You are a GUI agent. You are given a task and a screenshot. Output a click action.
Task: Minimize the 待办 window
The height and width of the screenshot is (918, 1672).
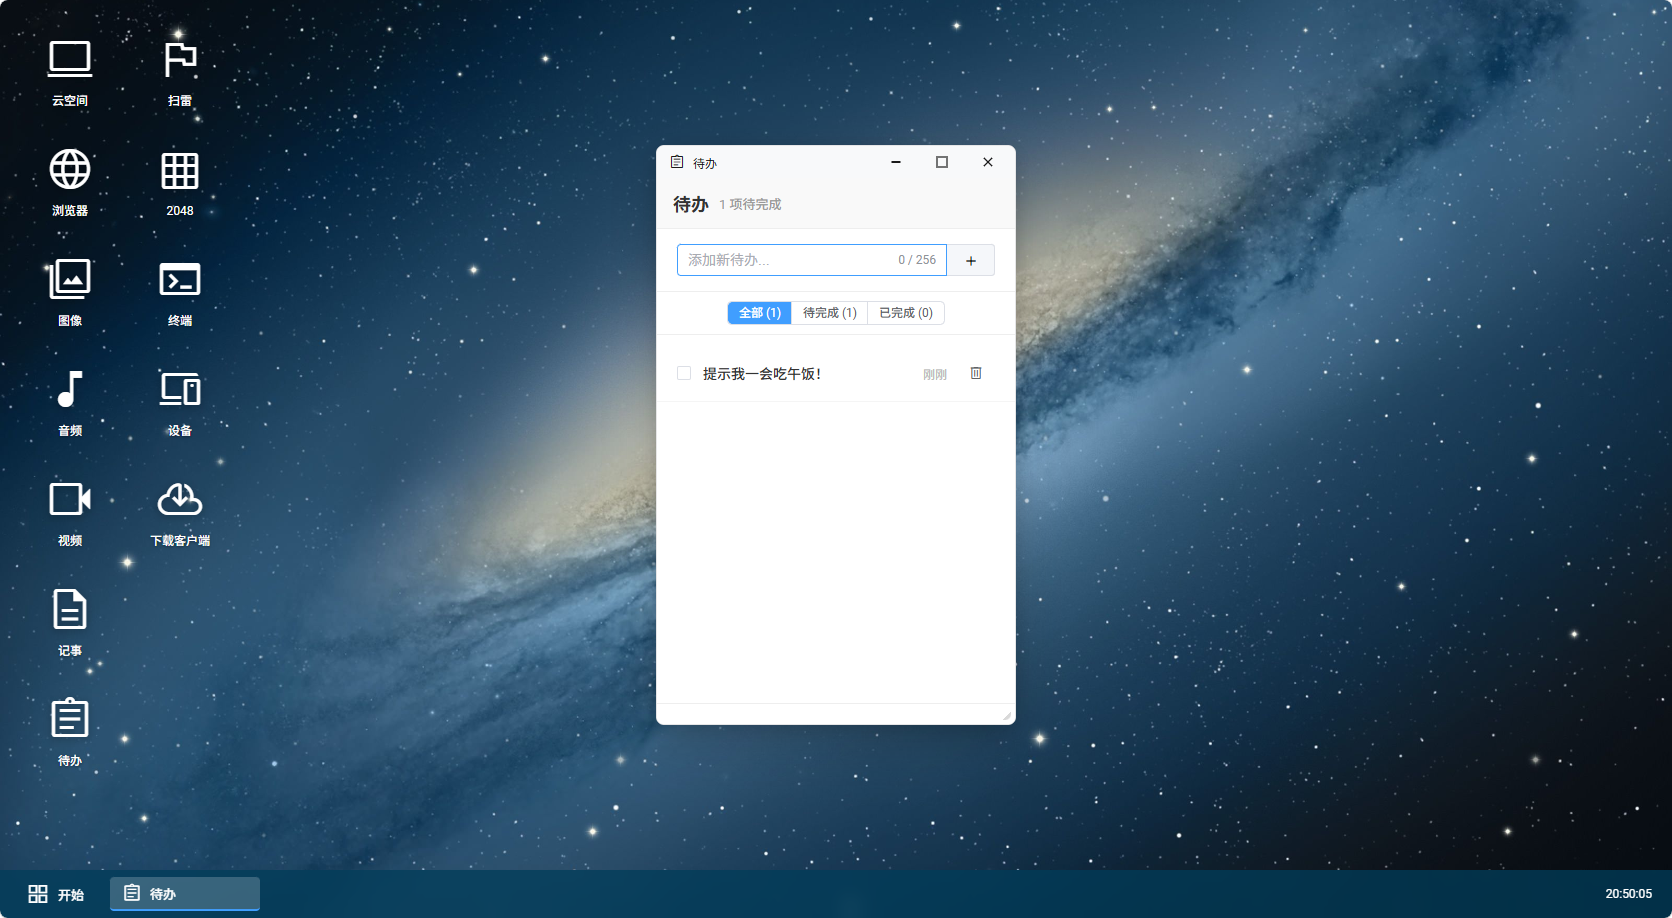point(896,162)
